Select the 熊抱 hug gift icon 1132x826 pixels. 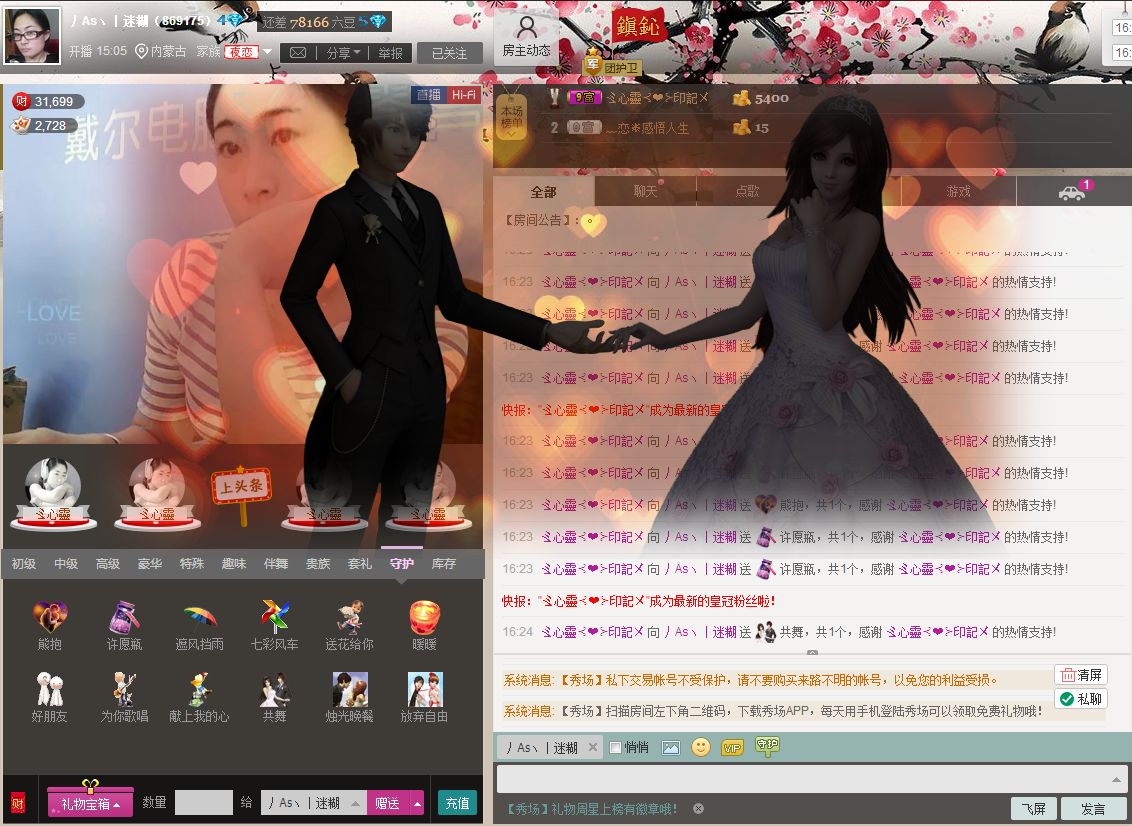coord(50,618)
